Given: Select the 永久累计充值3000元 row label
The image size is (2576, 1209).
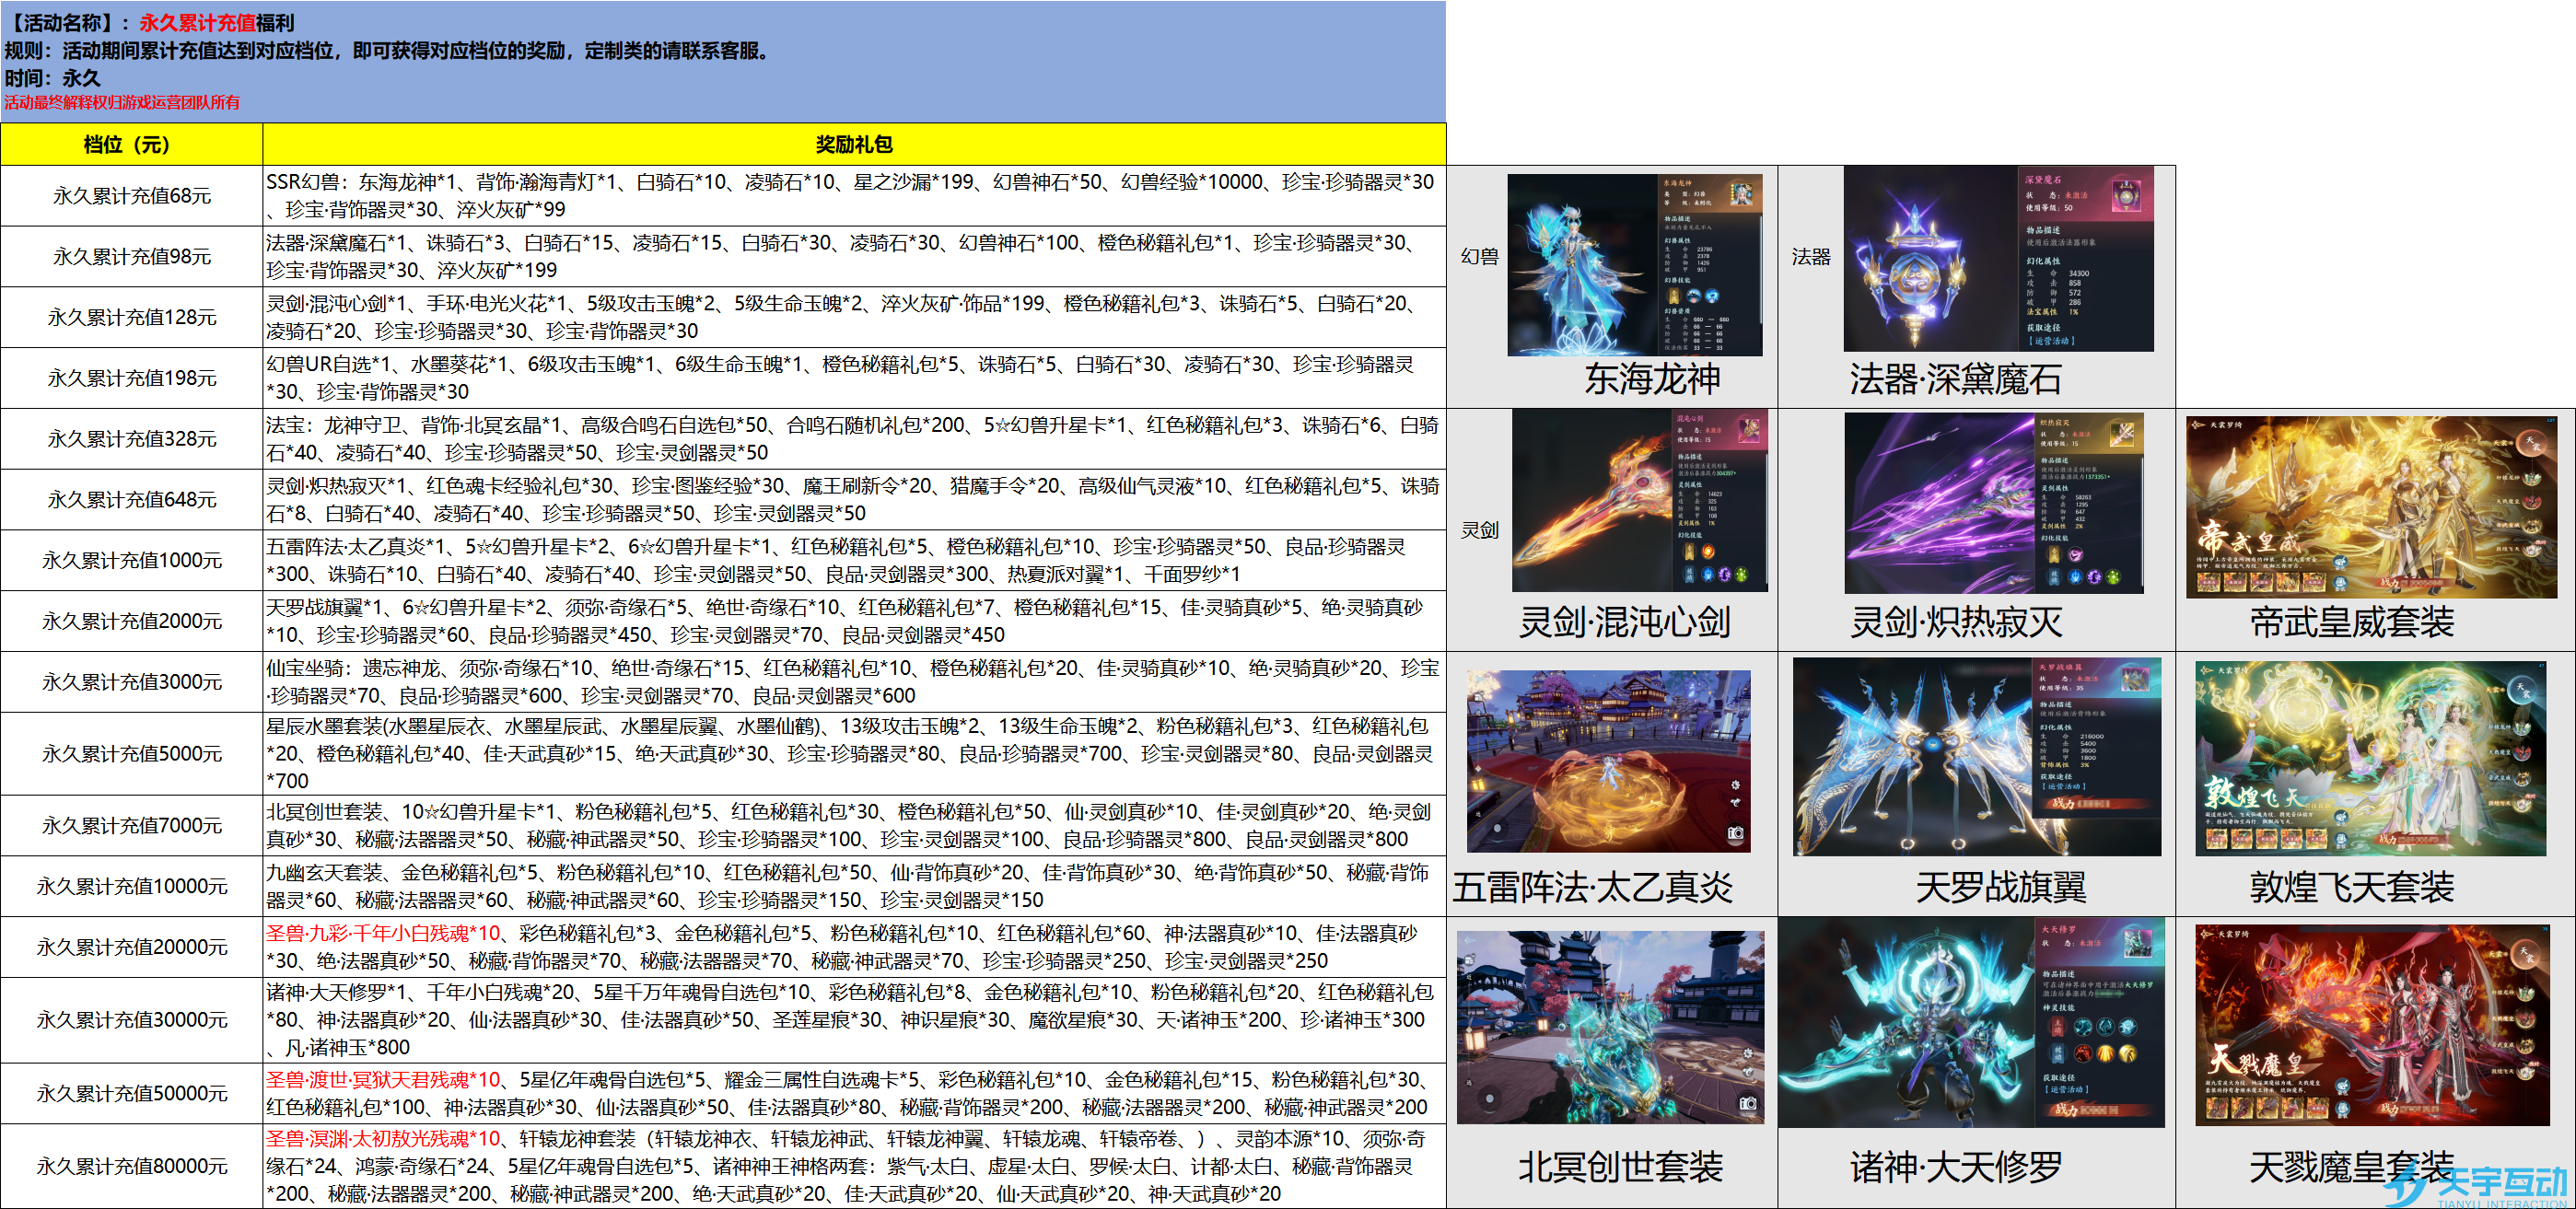Looking at the screenshot, I should point(131,682).
